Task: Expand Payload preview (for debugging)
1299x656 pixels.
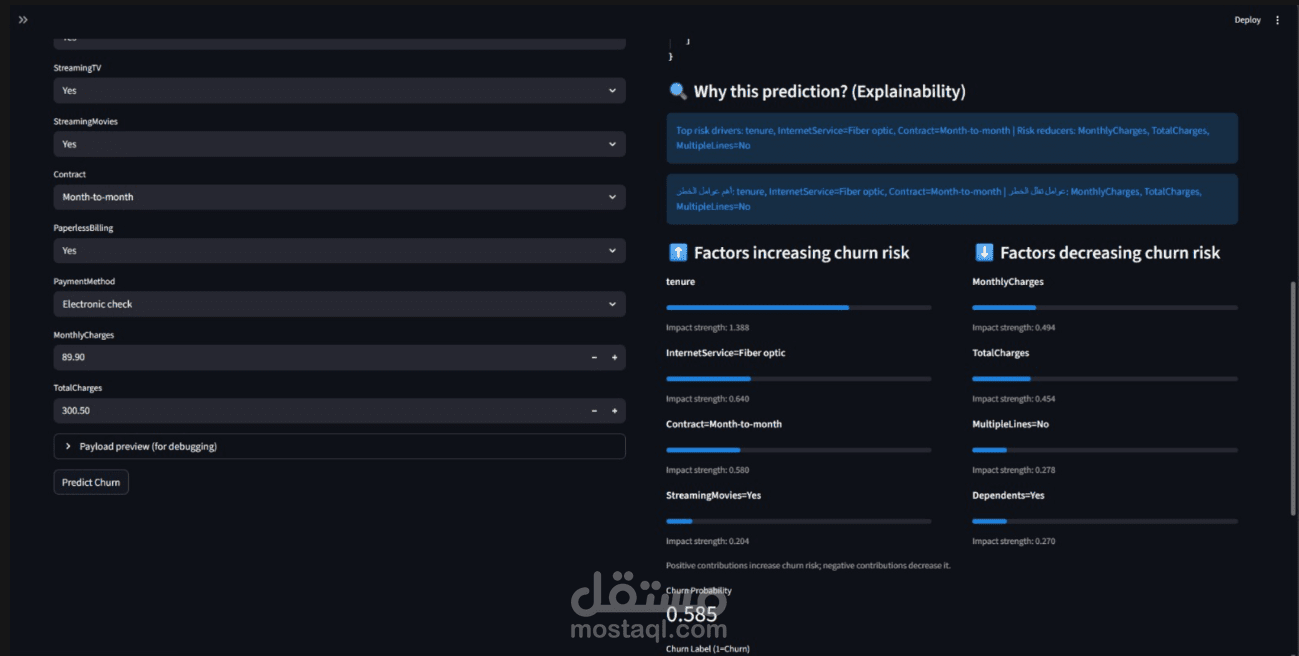Action: point(340,446)
